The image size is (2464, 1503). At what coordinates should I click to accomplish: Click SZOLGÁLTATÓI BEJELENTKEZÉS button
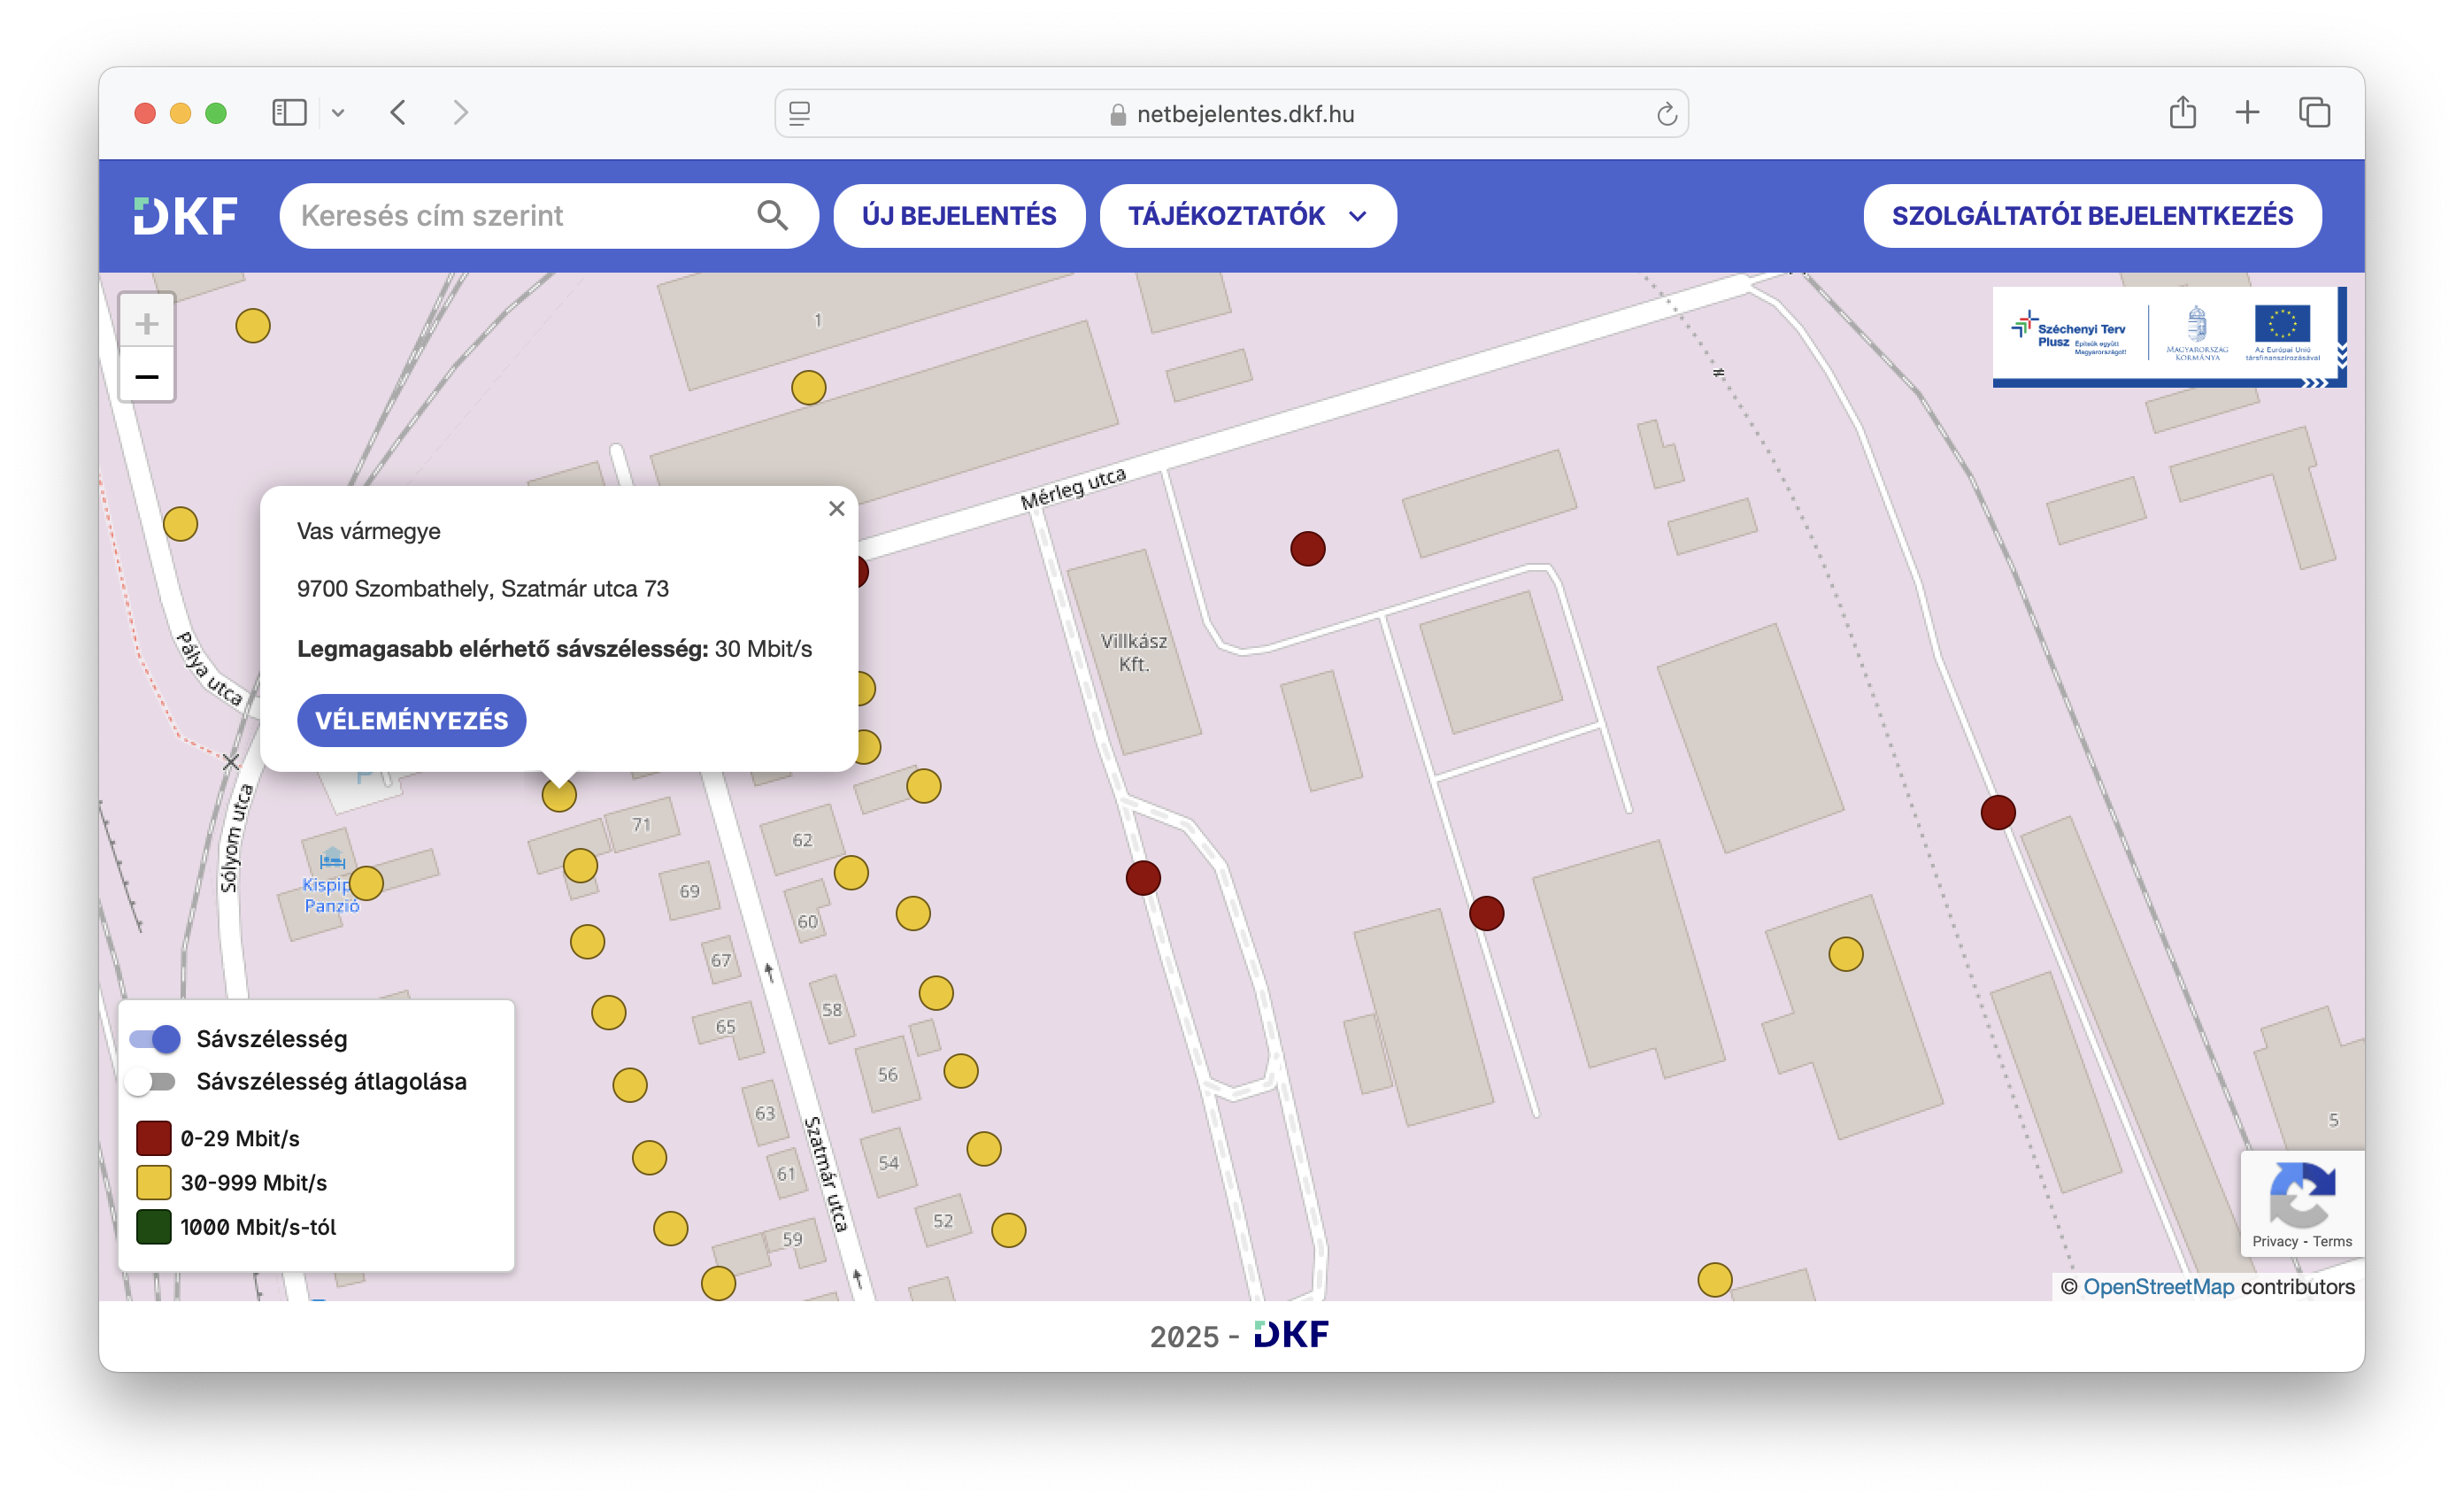pyautogui.click(x=2092, y=216)
